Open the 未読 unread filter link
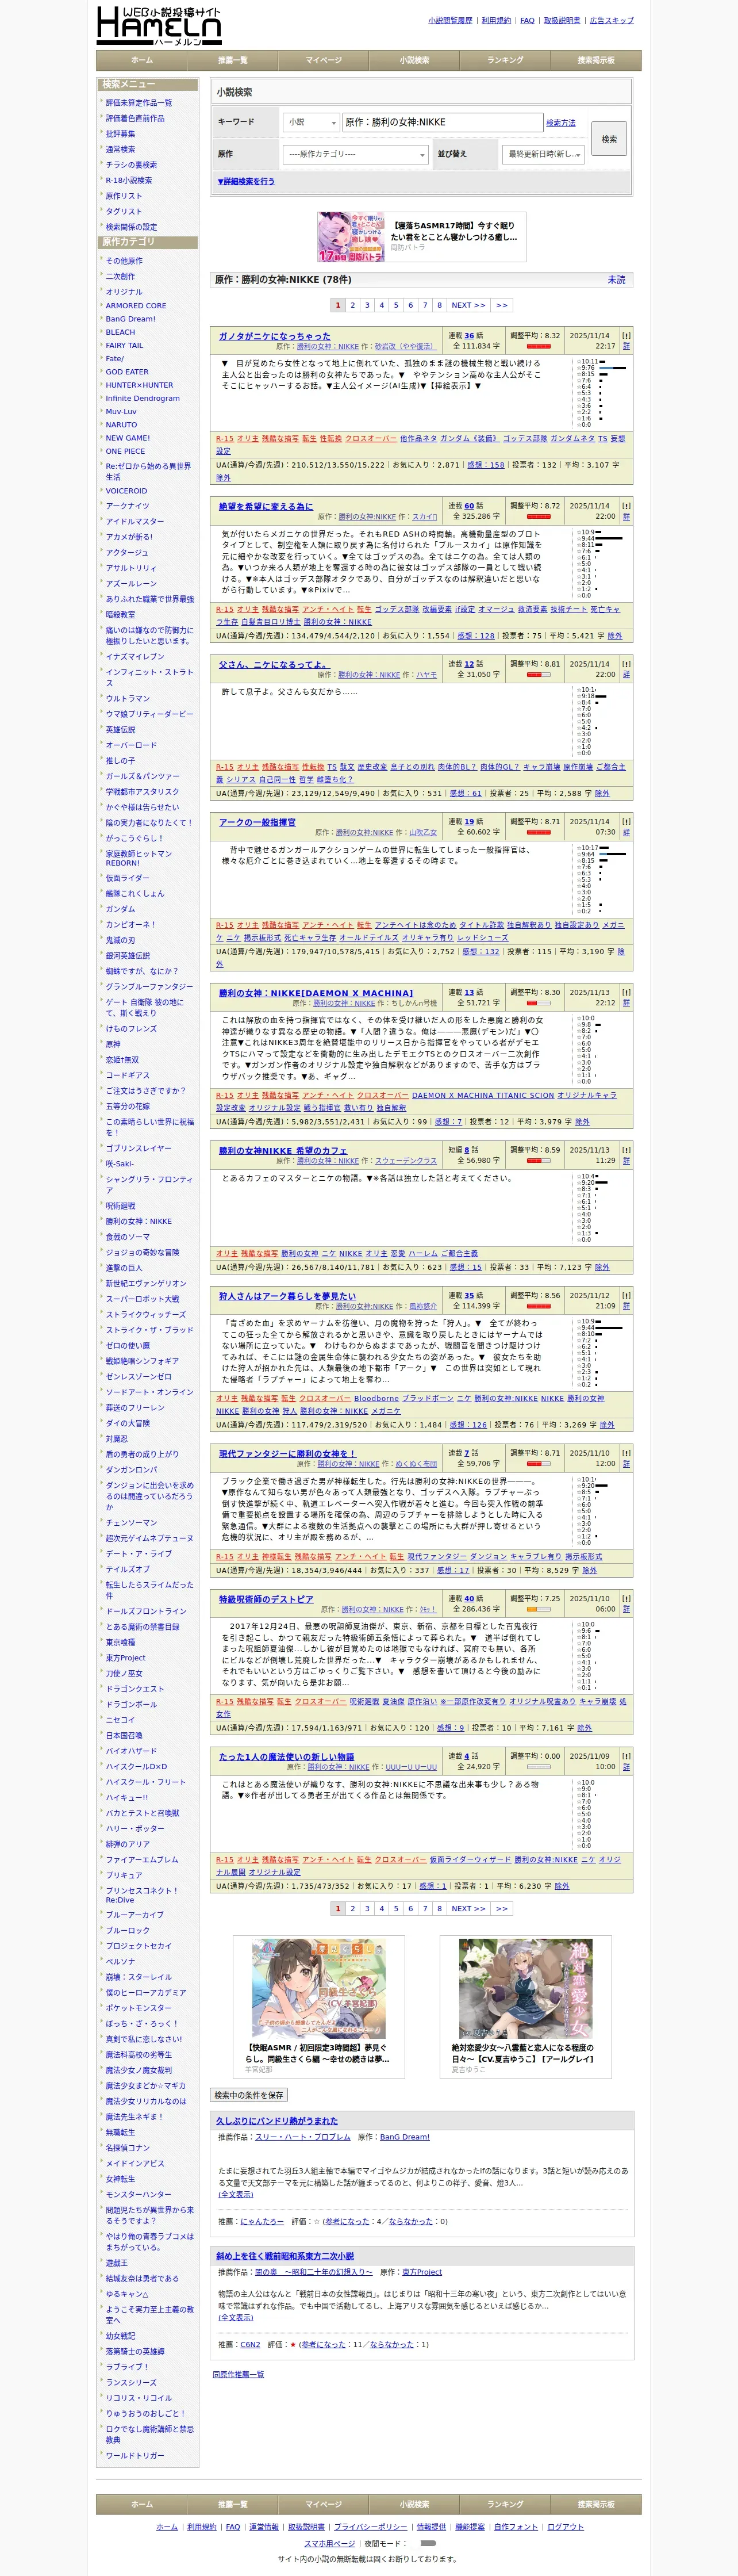The width and height of the screenshot is (738, 2576). pos(617,280)
